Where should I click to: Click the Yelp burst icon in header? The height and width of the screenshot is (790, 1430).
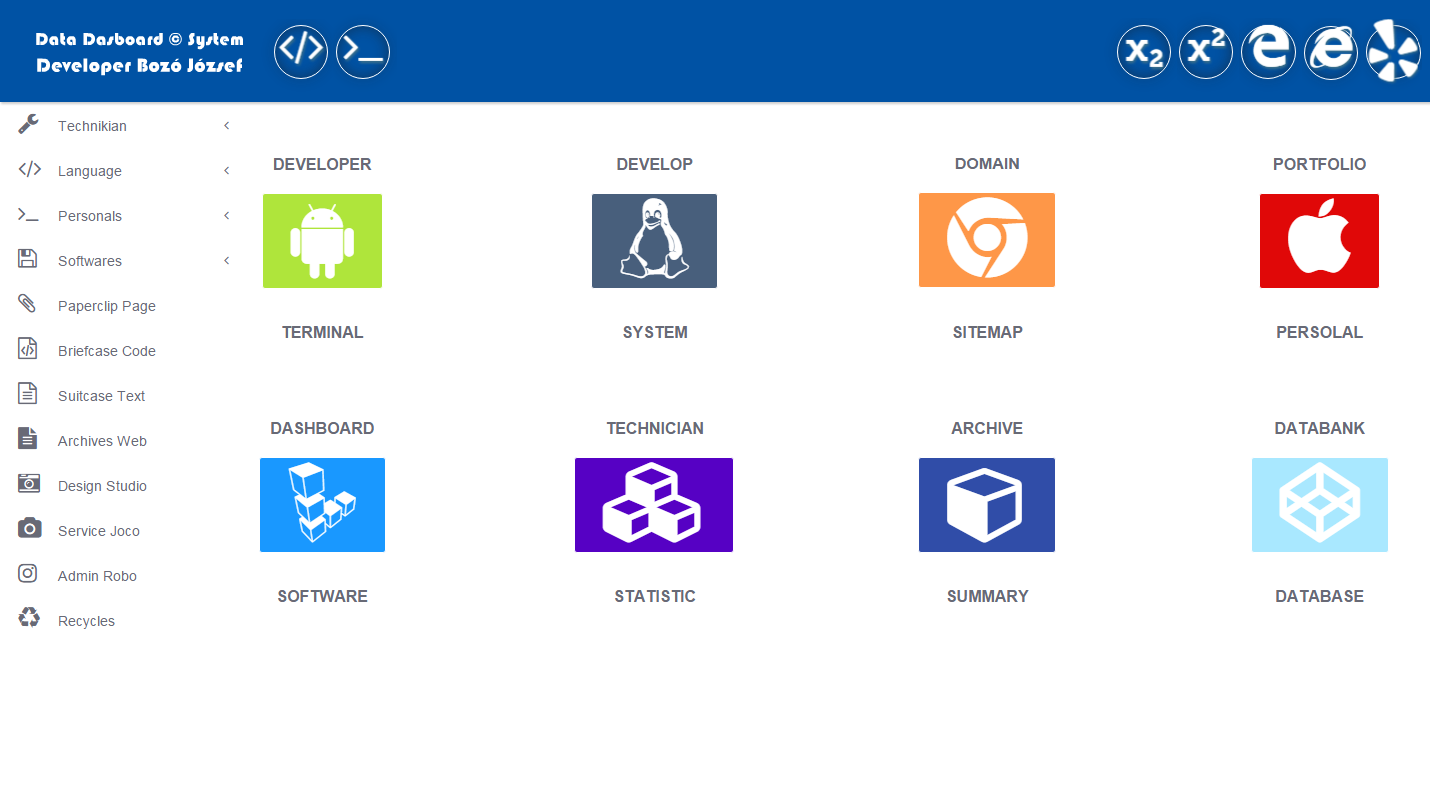tap(1394, 52)
